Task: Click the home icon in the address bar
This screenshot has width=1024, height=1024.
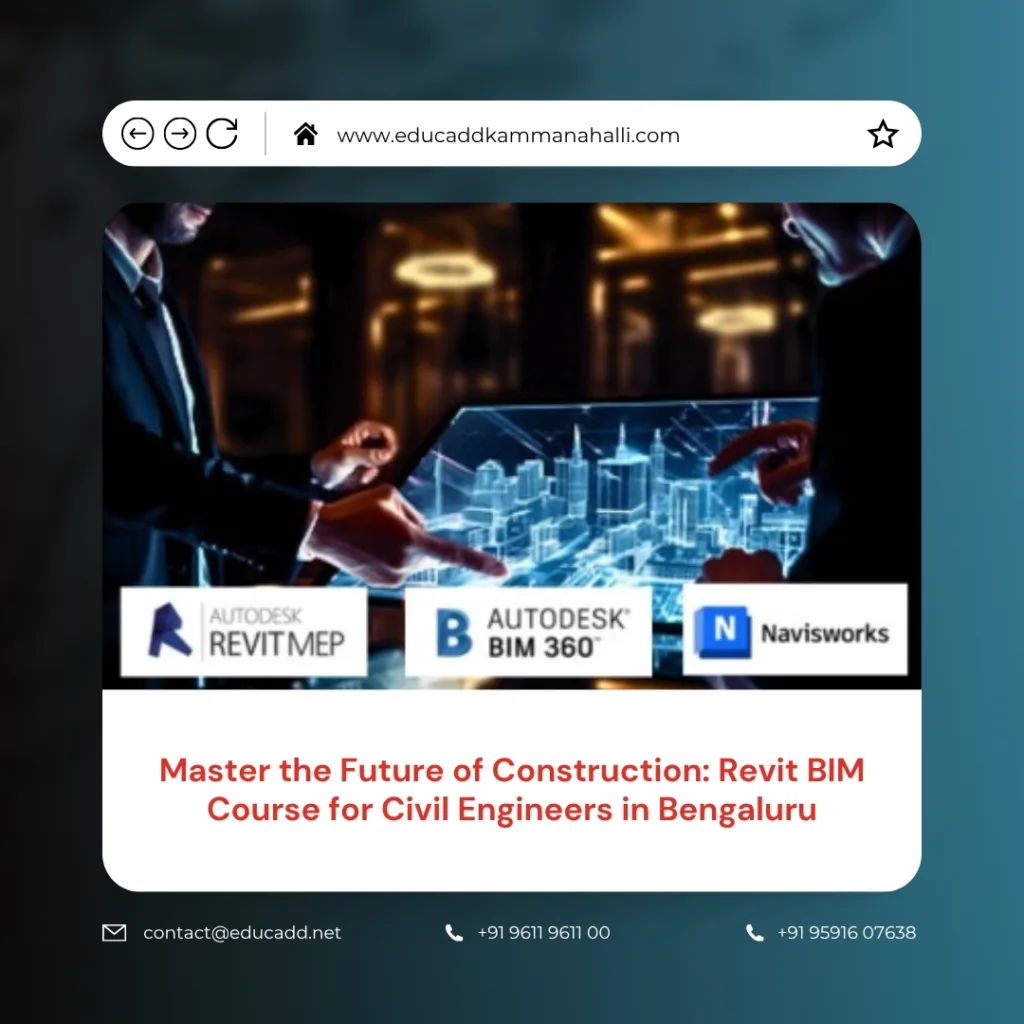Action: [x=306, y=133]
